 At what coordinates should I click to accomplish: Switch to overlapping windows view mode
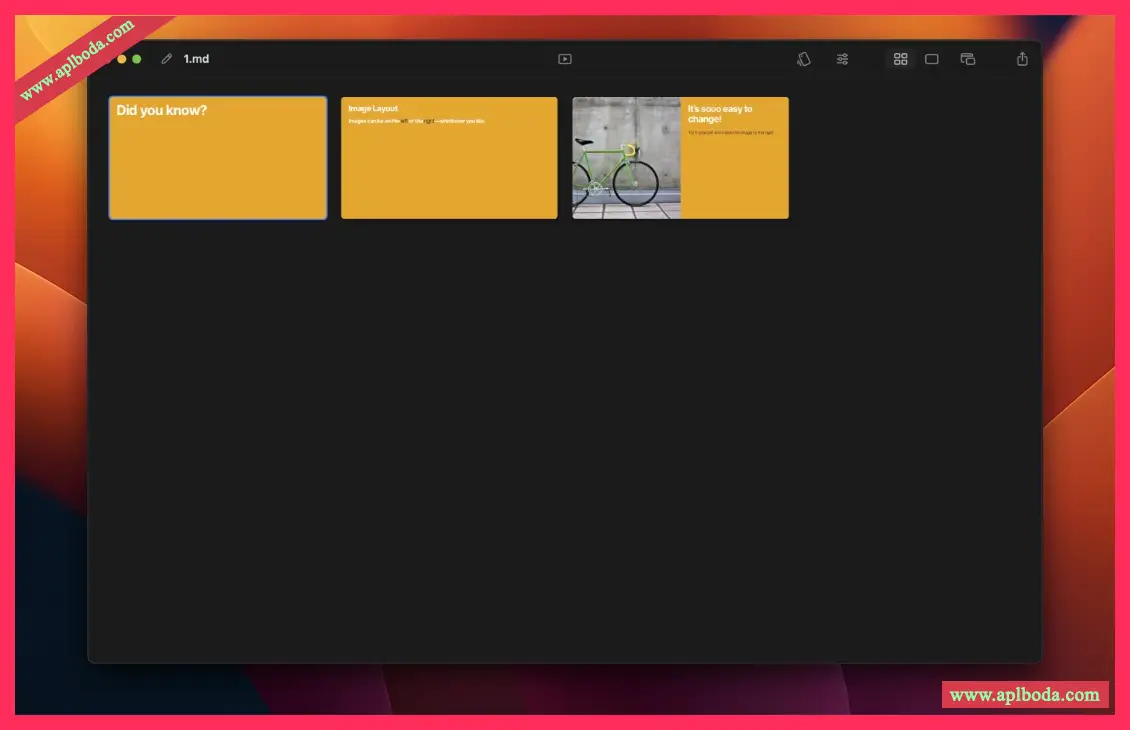point(967,59)
